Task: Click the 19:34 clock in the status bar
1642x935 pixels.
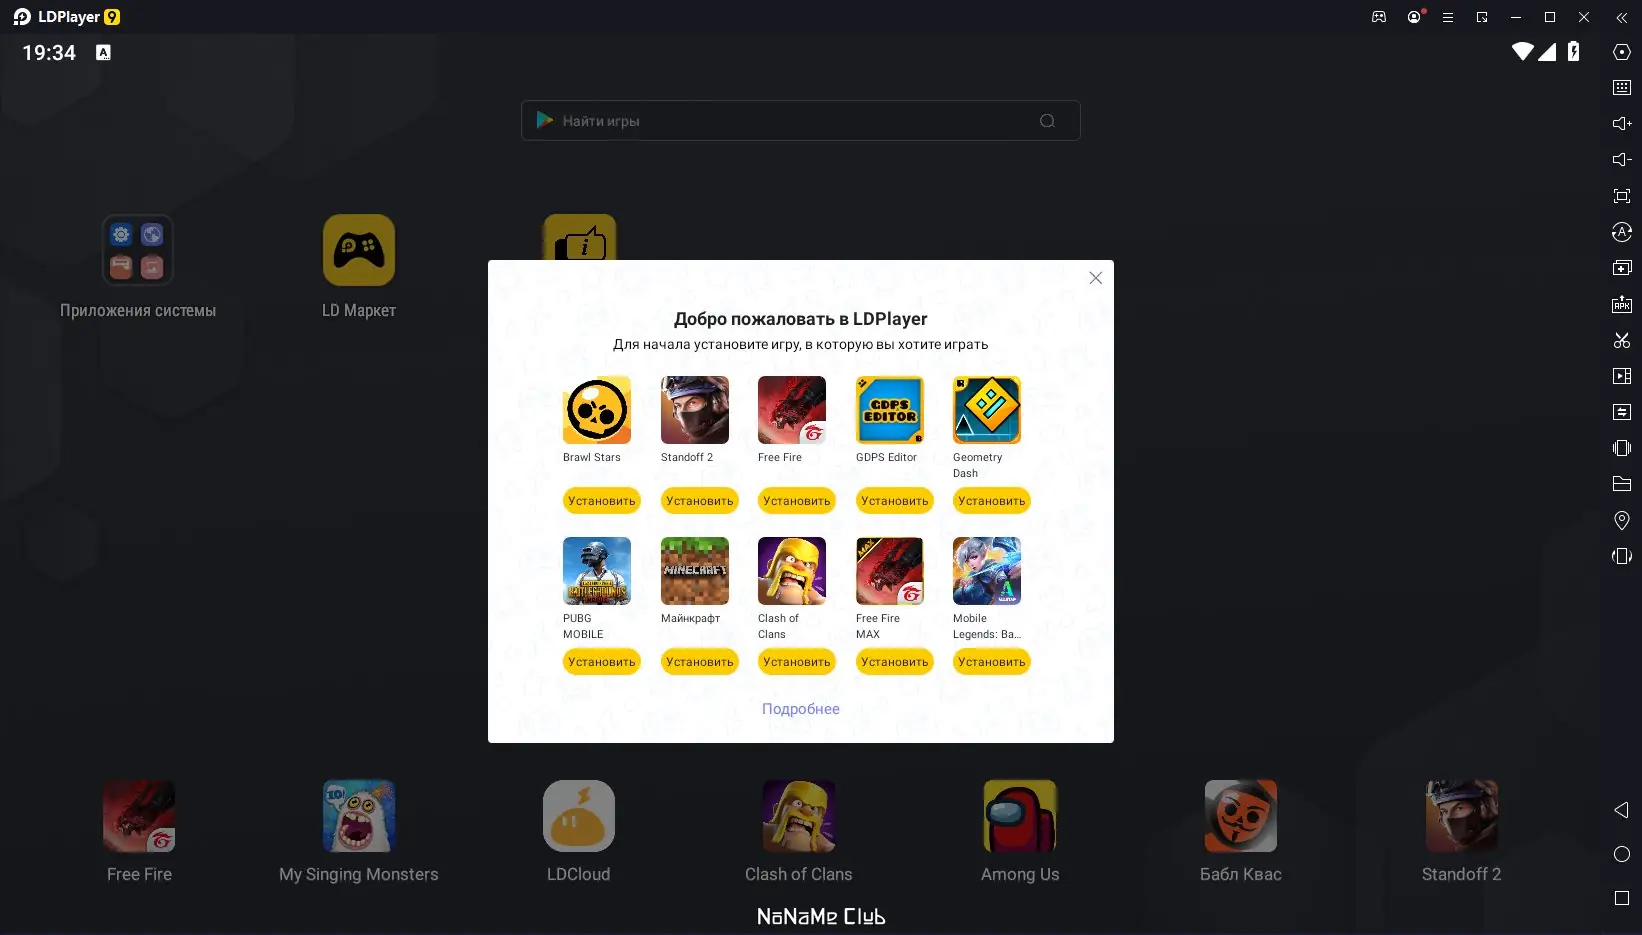Action: coord(49,53)
